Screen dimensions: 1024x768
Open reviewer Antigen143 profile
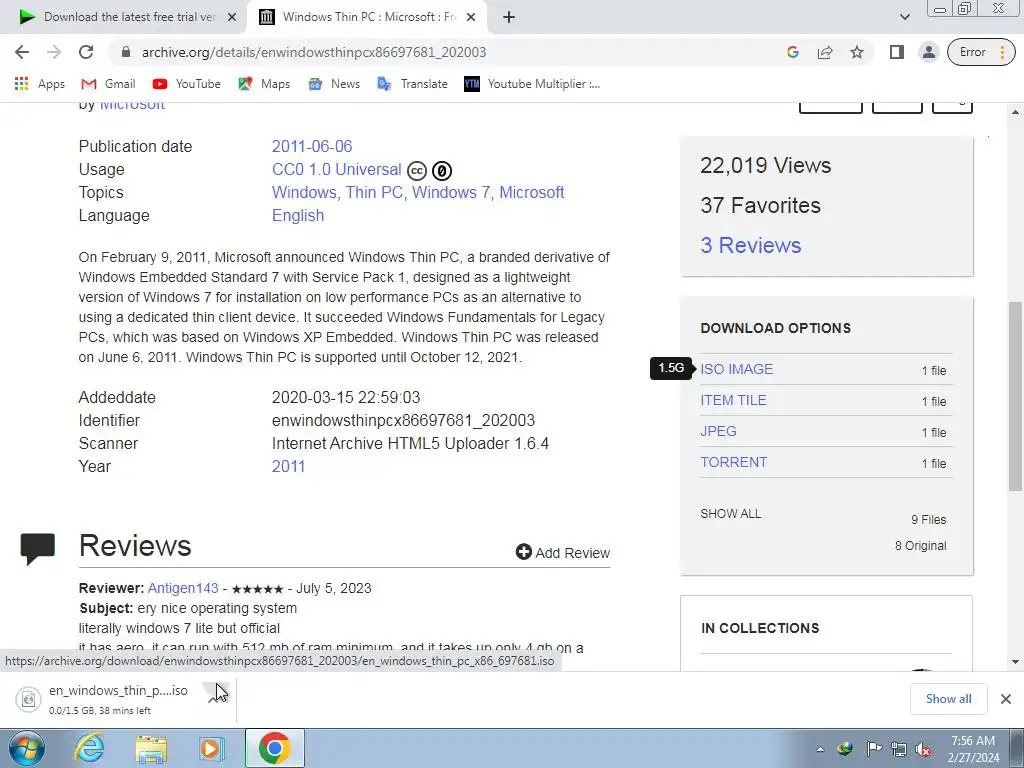click(183, 588)
